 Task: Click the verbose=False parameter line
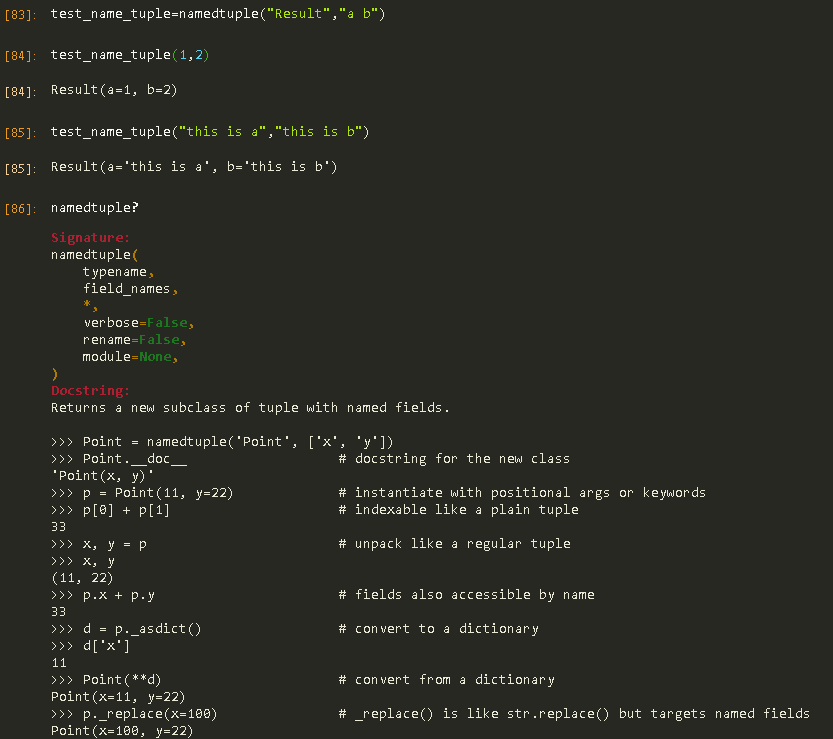coord(138,322)
